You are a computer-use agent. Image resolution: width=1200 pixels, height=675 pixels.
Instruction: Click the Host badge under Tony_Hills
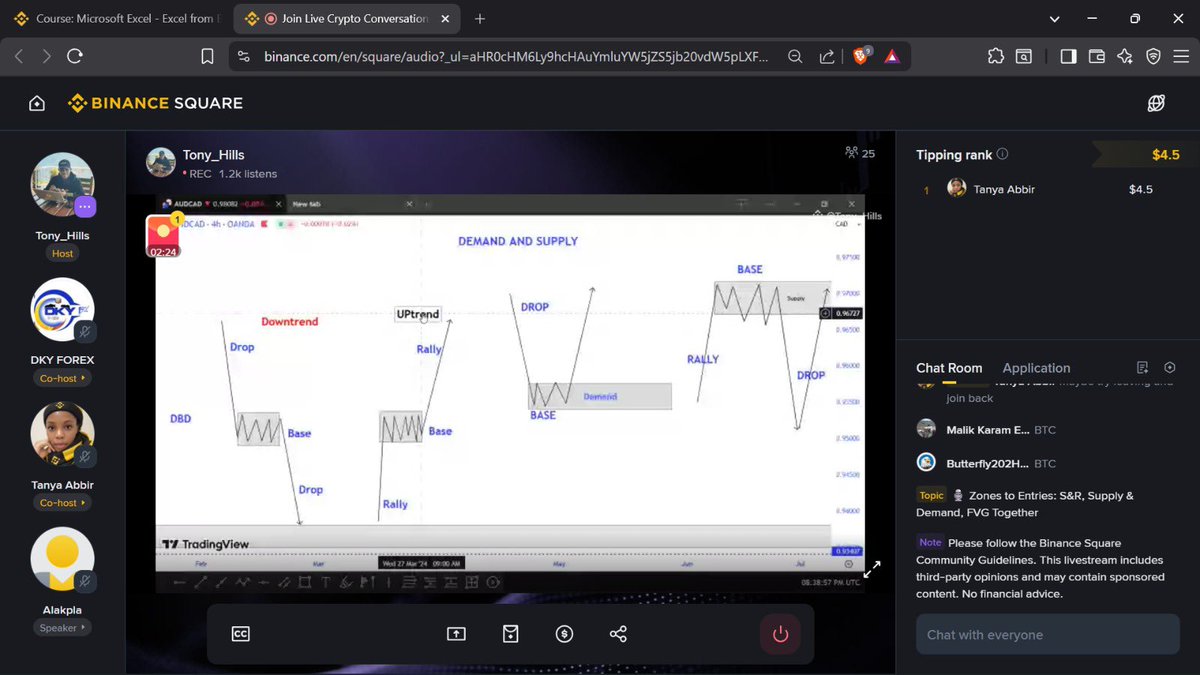(x=63, y=253)
